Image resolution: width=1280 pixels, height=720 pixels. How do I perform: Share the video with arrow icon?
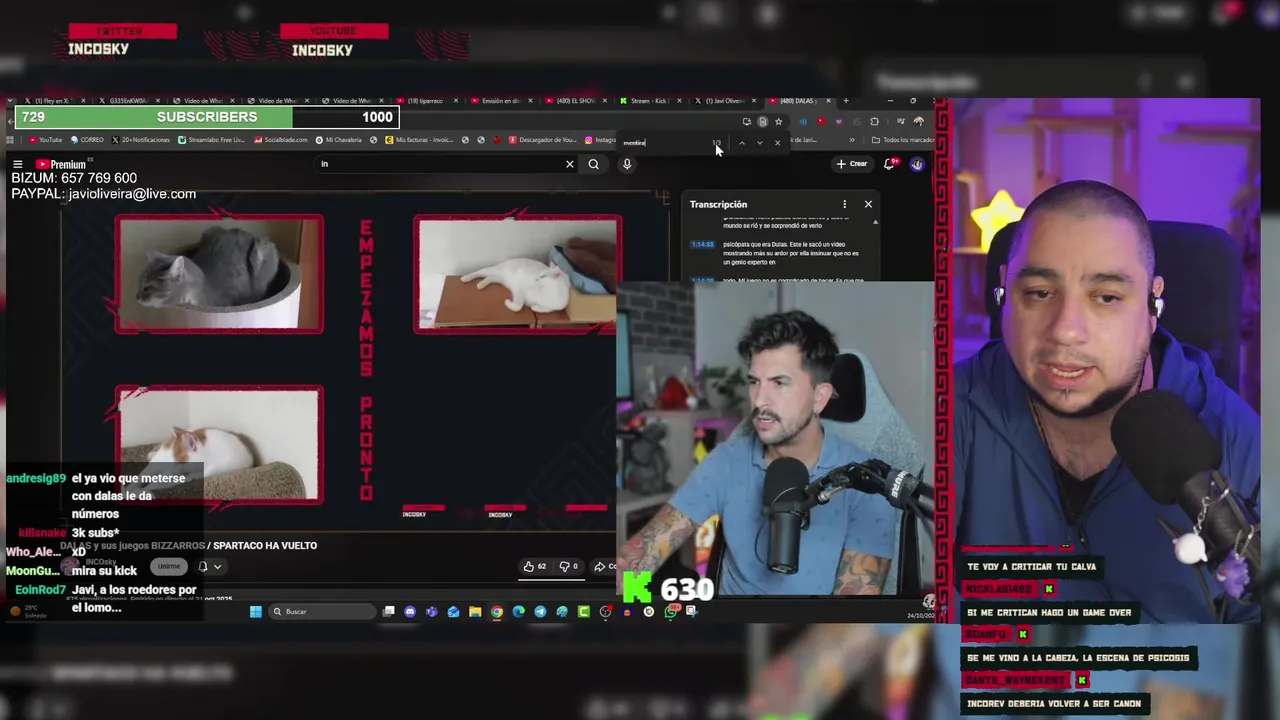604,566
